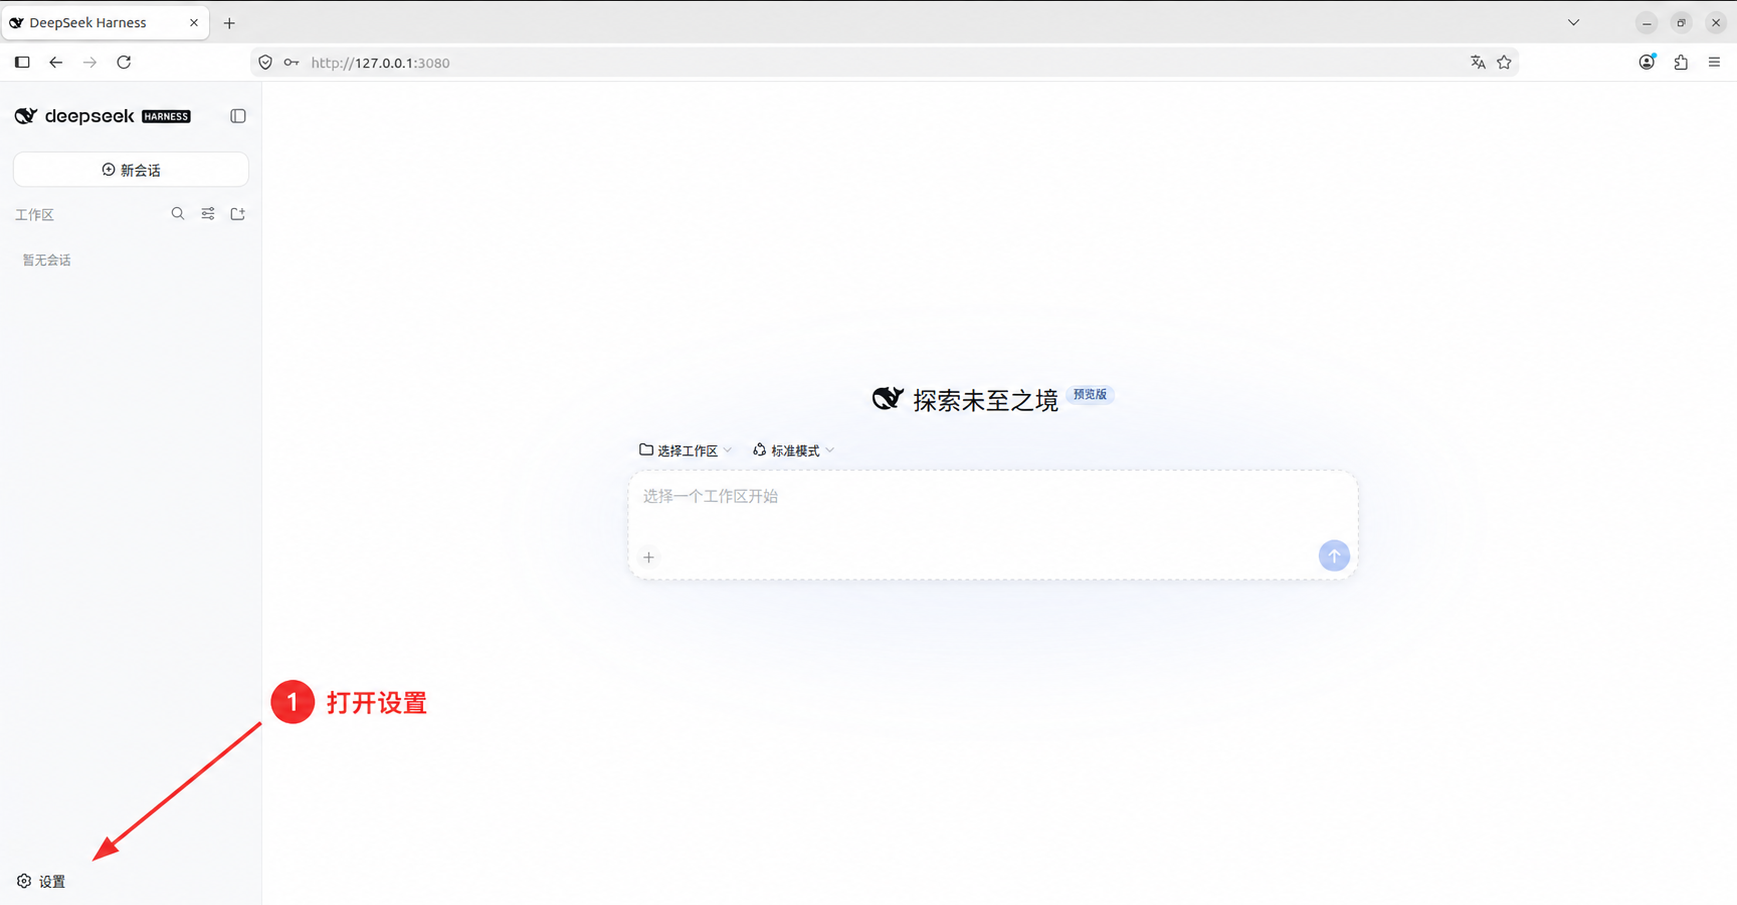1737x905 pixels.
Task: Open the tracking protection shield icon
Action: [265, 62]
